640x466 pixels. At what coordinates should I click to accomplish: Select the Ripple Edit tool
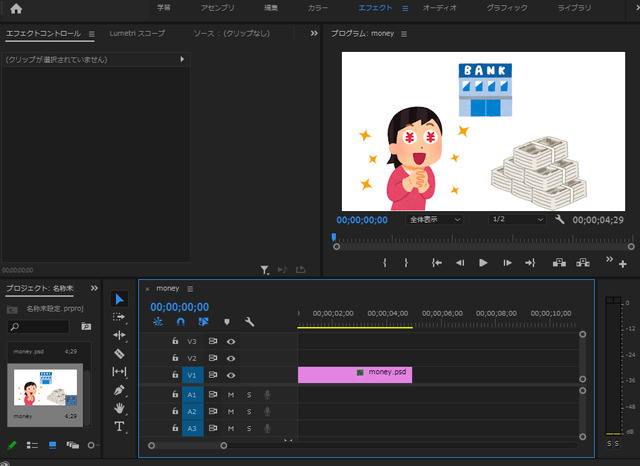pos(119,335)
